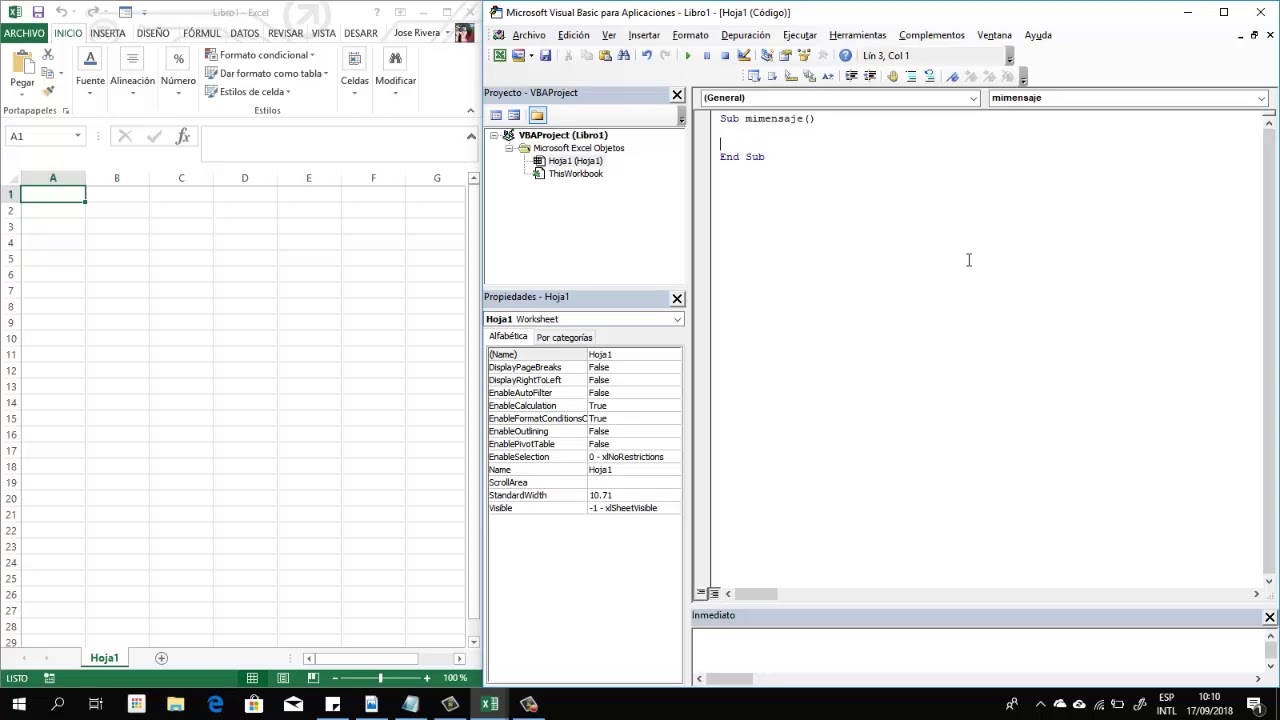Click the Outdent icon in the Edit toolbar

pos(870,76)
